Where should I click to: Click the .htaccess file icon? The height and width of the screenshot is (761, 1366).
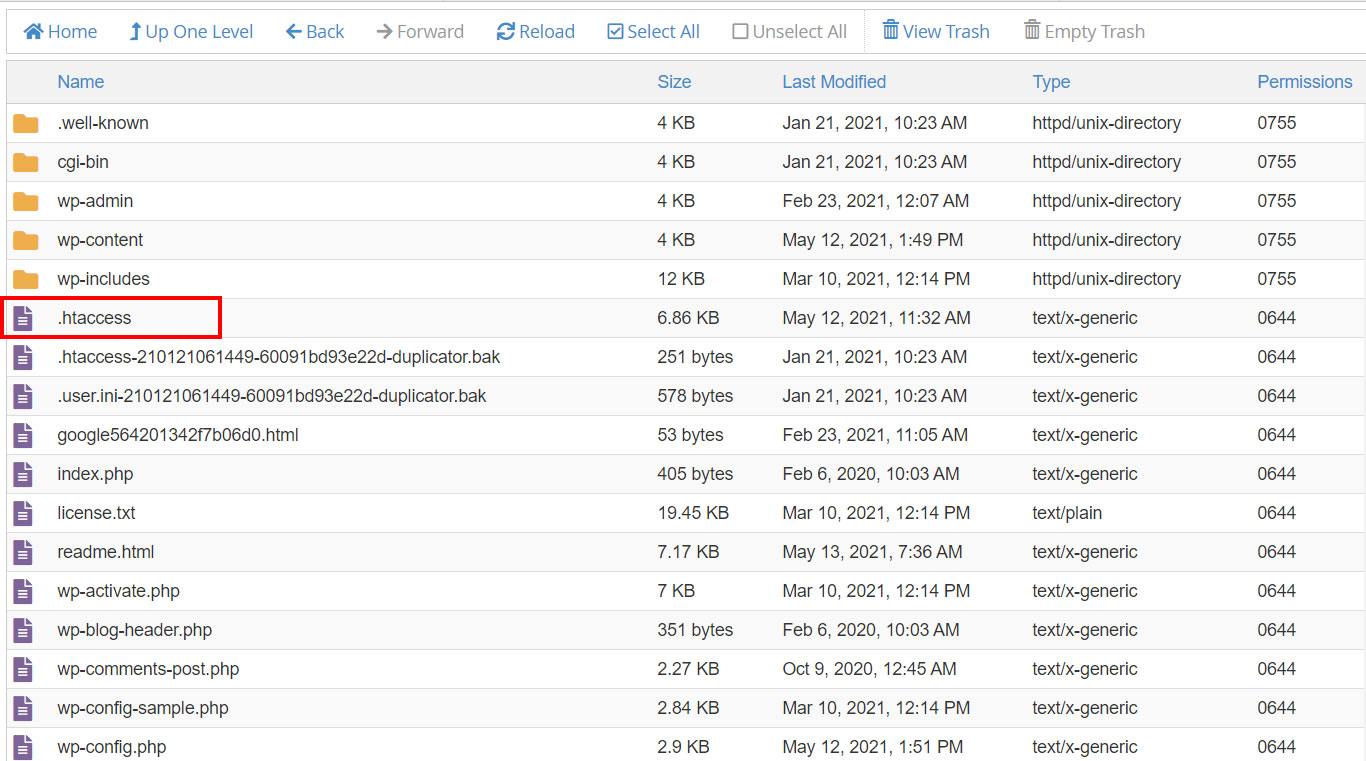point(23,319)
